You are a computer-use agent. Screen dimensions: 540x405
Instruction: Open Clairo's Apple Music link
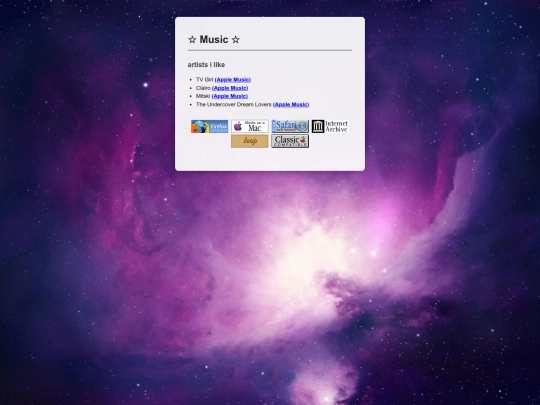click(x=230, y=88)
